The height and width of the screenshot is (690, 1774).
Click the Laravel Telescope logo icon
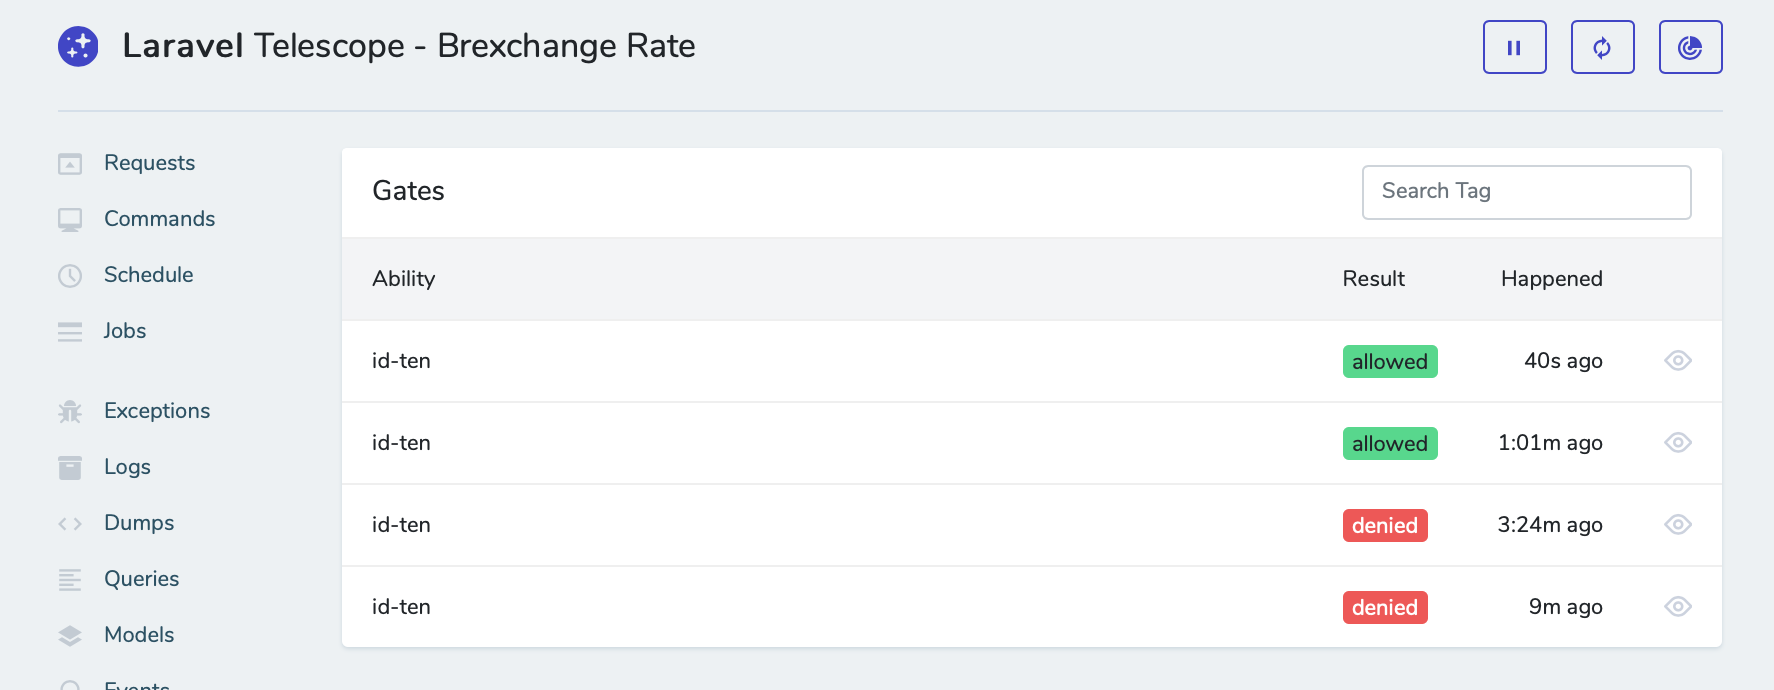click(x=78, y=46)
